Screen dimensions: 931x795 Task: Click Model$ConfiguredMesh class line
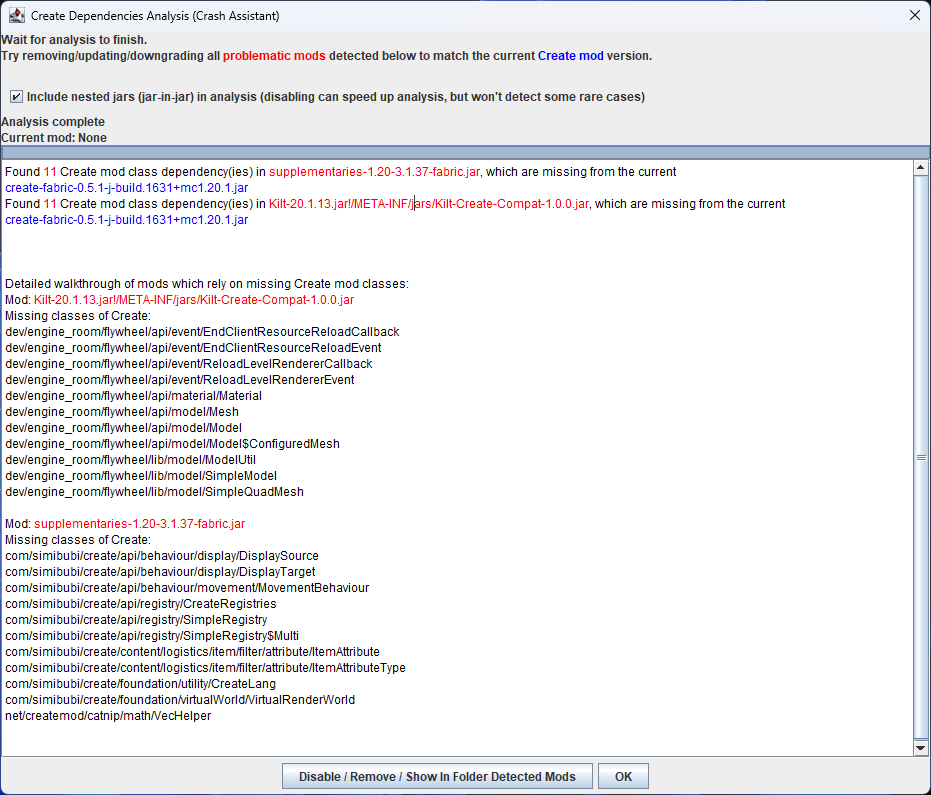pyautogui.click(x=172, y=444)
